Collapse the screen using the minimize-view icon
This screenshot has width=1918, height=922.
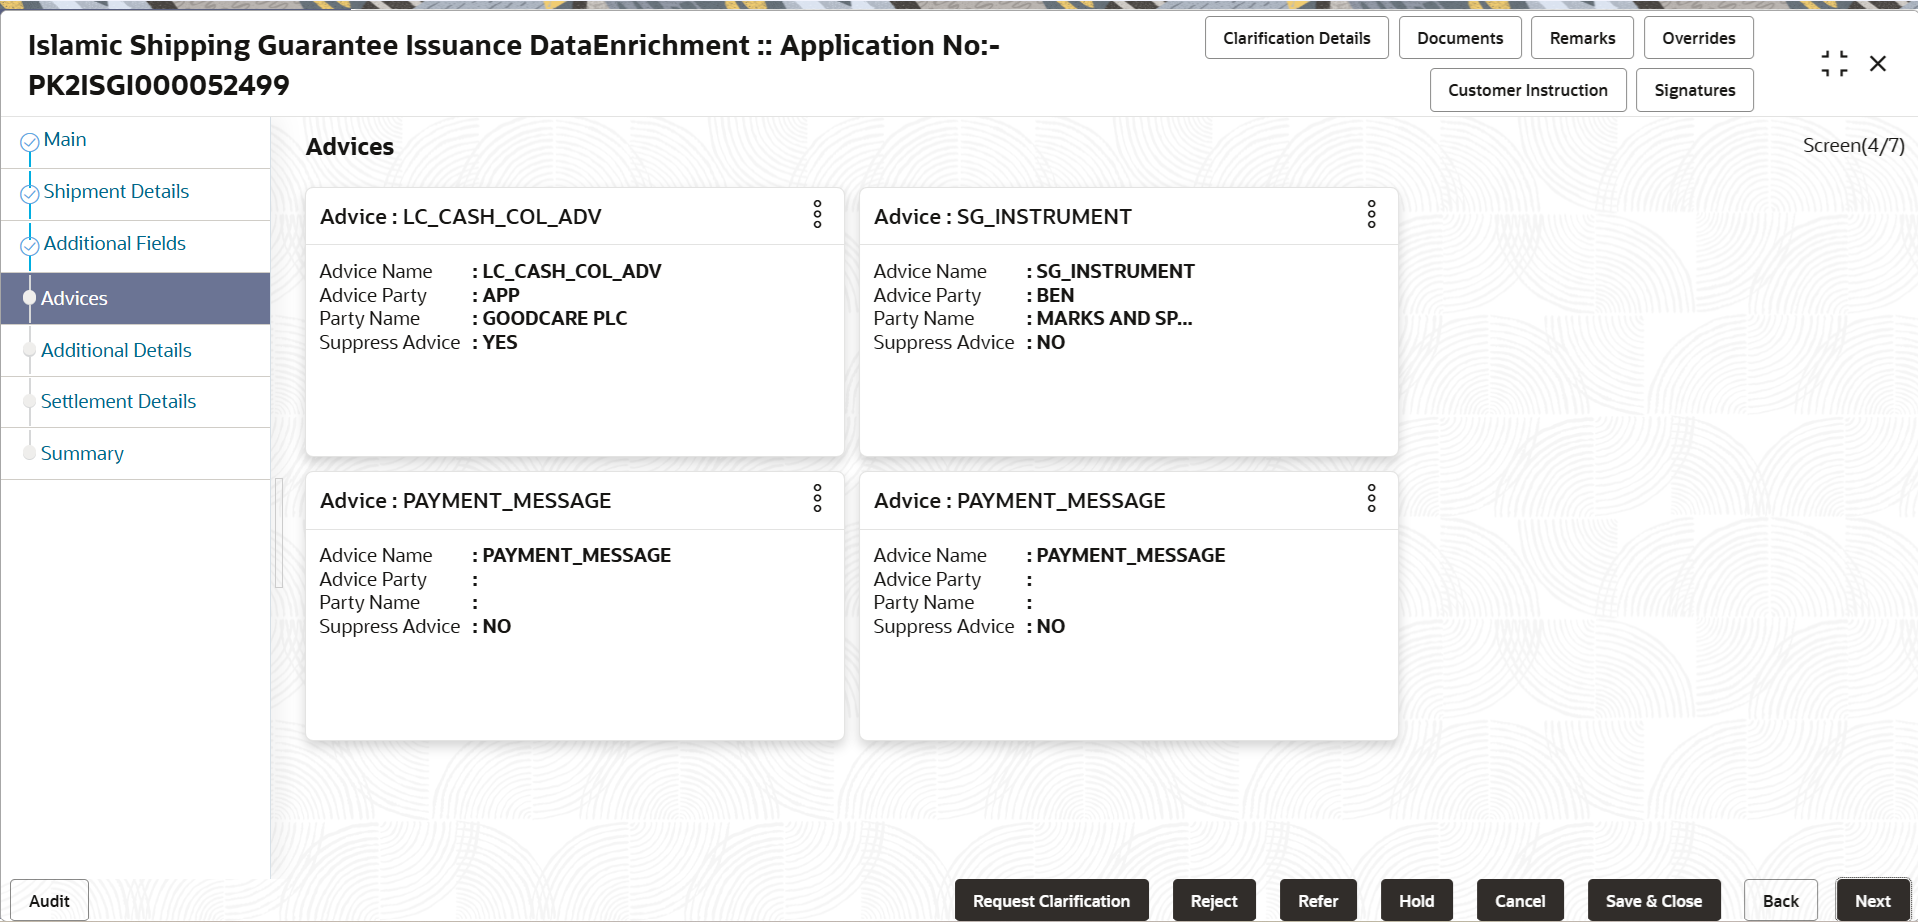coord(1834,64)
